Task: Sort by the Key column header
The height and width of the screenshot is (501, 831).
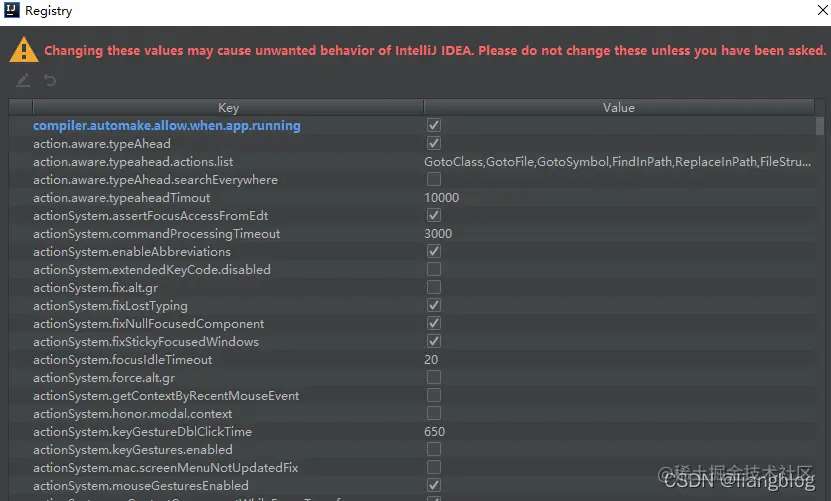Action: tap(228, 108)
